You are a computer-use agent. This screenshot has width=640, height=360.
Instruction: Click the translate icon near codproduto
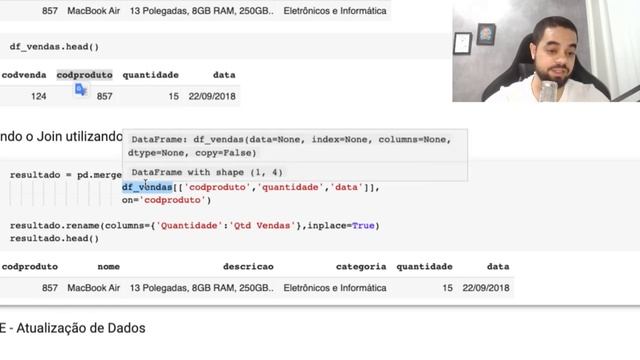point(80,89)
